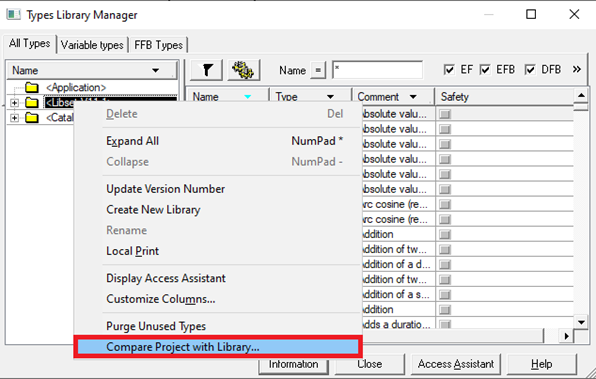Click the Close button at bottom
Screen dimensions: 596x379
pos(369,364)
